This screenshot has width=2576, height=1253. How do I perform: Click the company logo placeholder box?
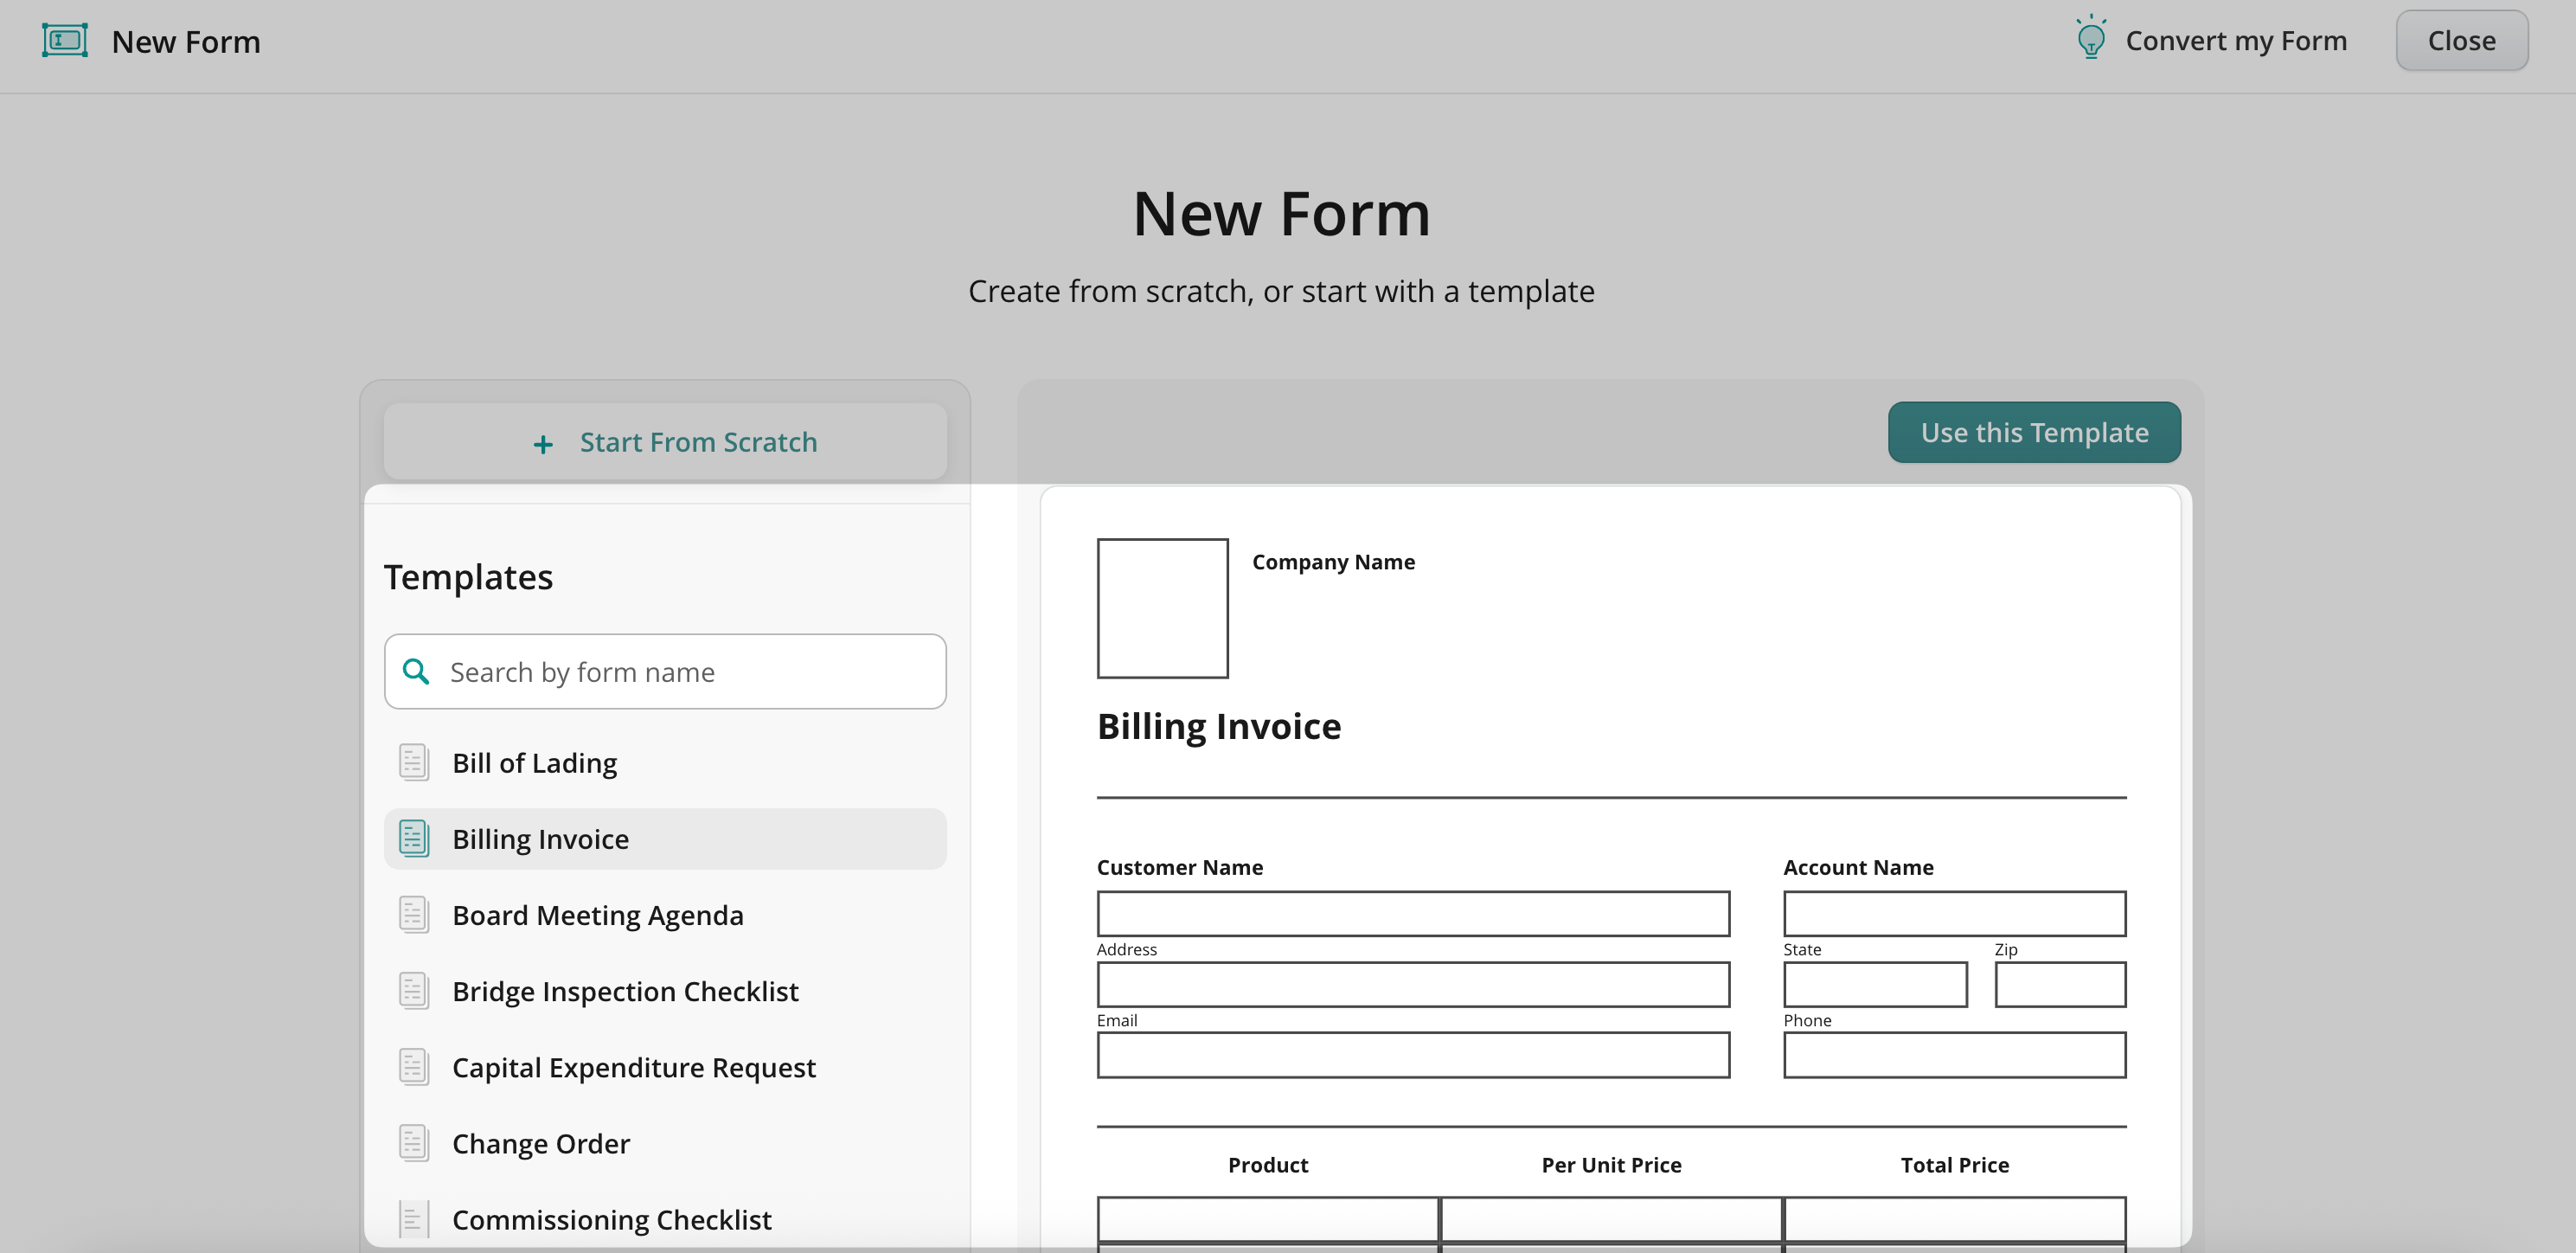[x=1162, y=608]
